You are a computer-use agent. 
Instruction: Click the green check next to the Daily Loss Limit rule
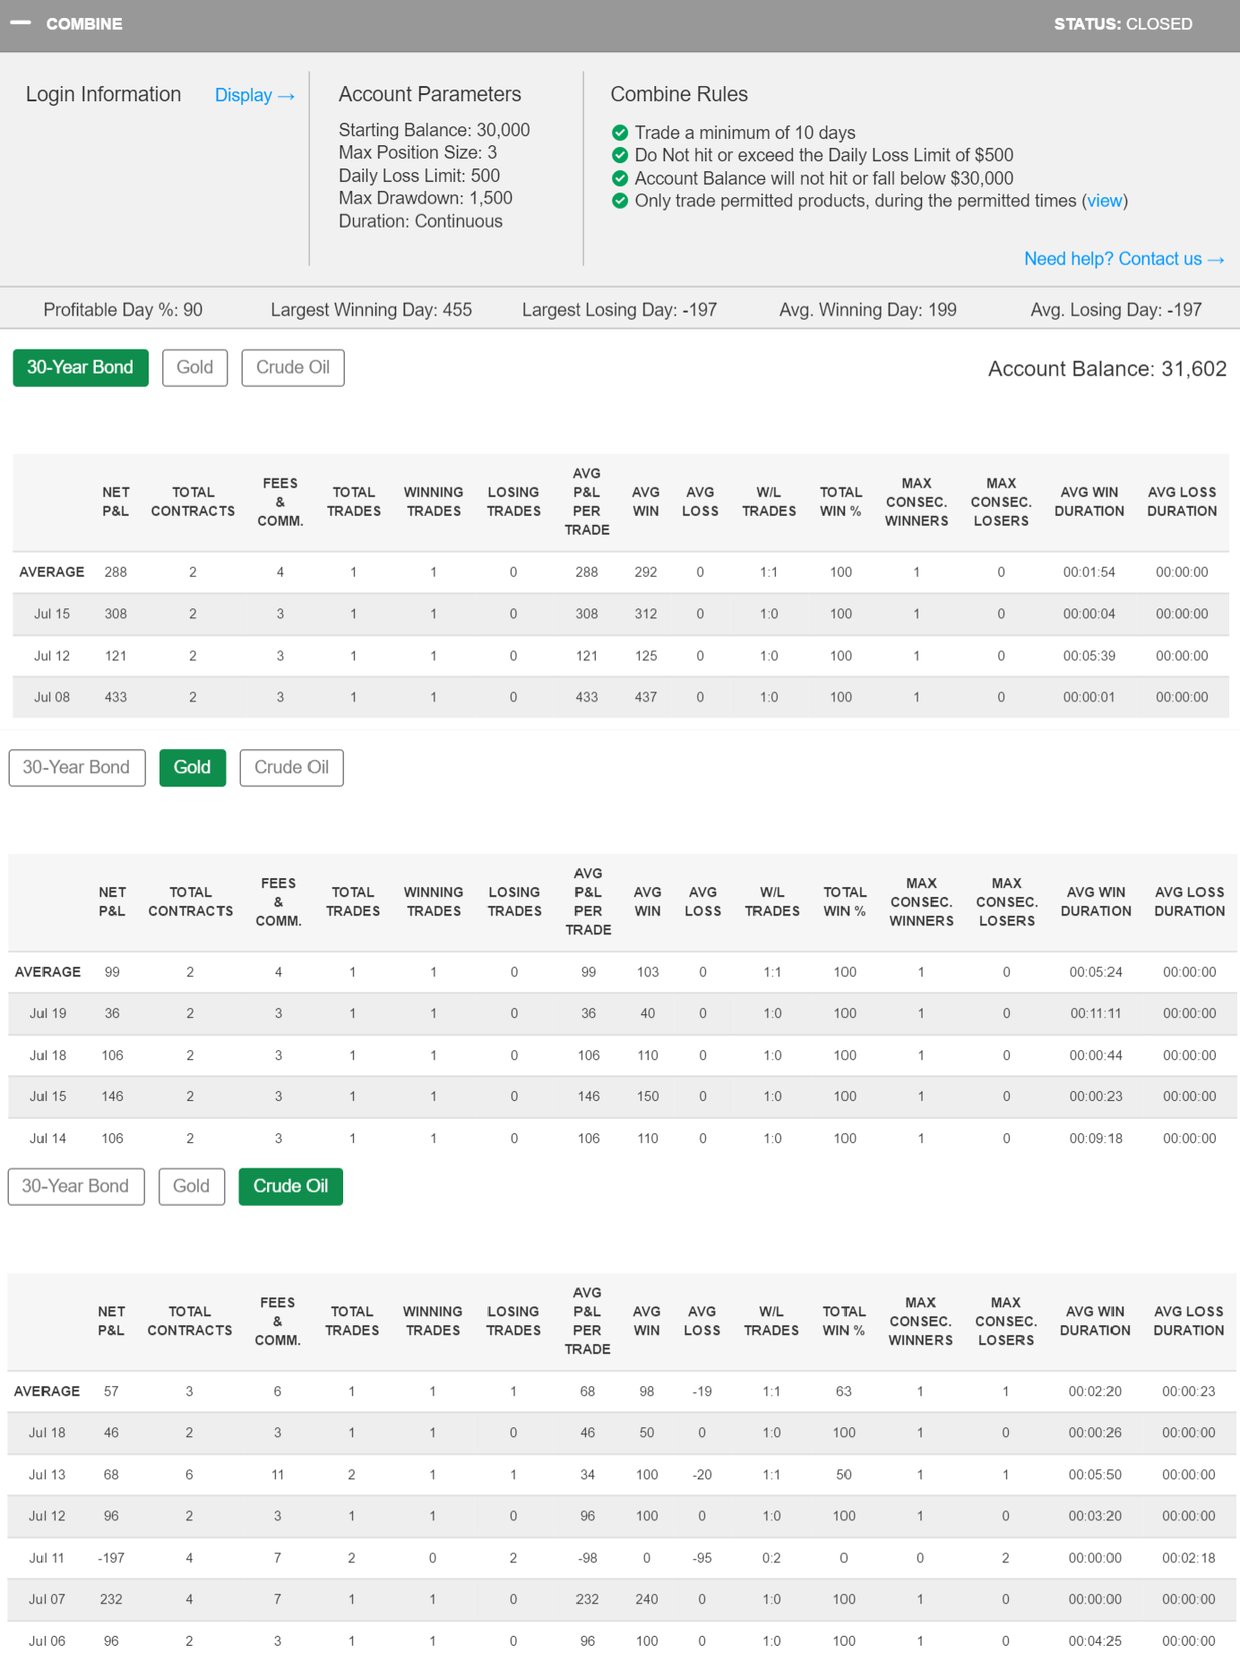click(x=620, y=155)
